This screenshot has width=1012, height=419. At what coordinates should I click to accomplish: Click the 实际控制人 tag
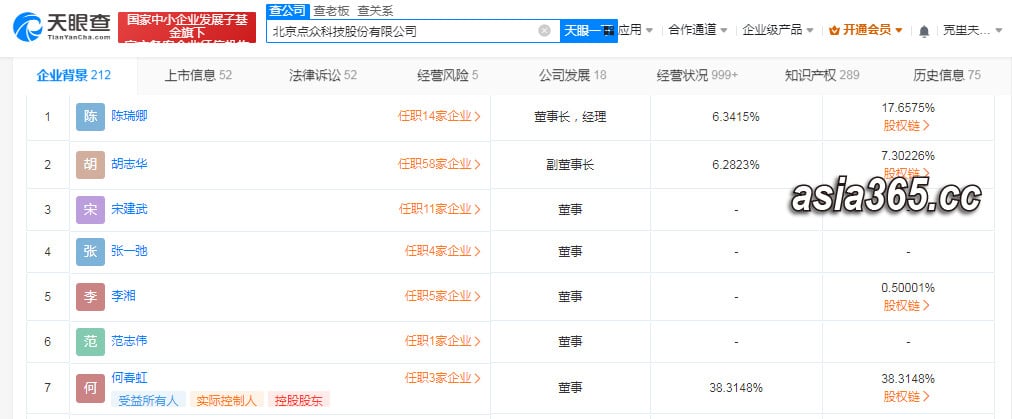227,400
